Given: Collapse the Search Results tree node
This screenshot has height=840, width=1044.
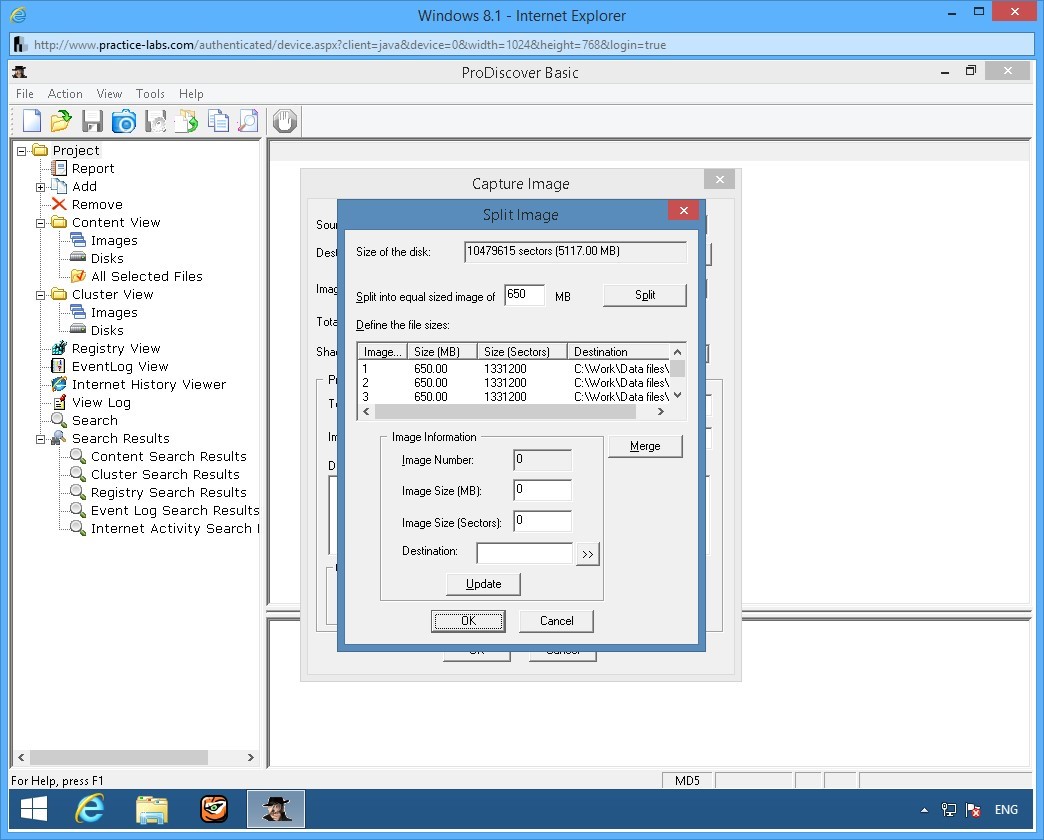Looking at the screenshot, I should (41, 439).
